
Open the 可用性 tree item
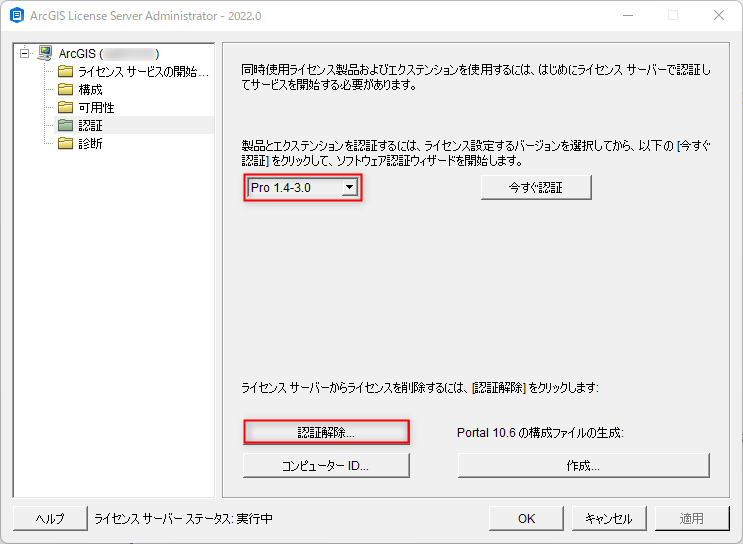click(96, 108)
